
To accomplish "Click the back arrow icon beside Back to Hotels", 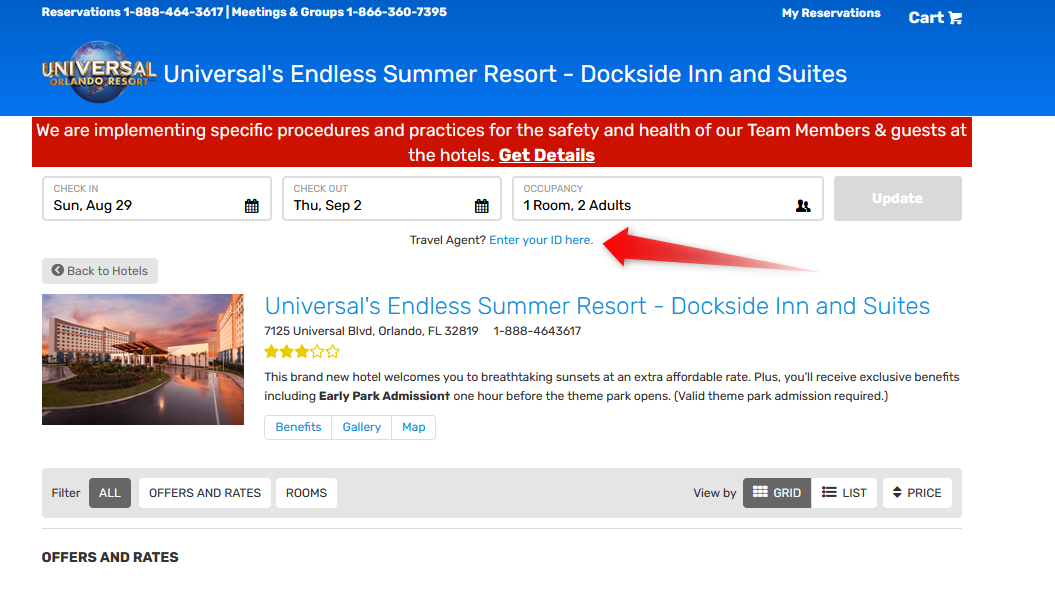I will (x=58, y=270).
